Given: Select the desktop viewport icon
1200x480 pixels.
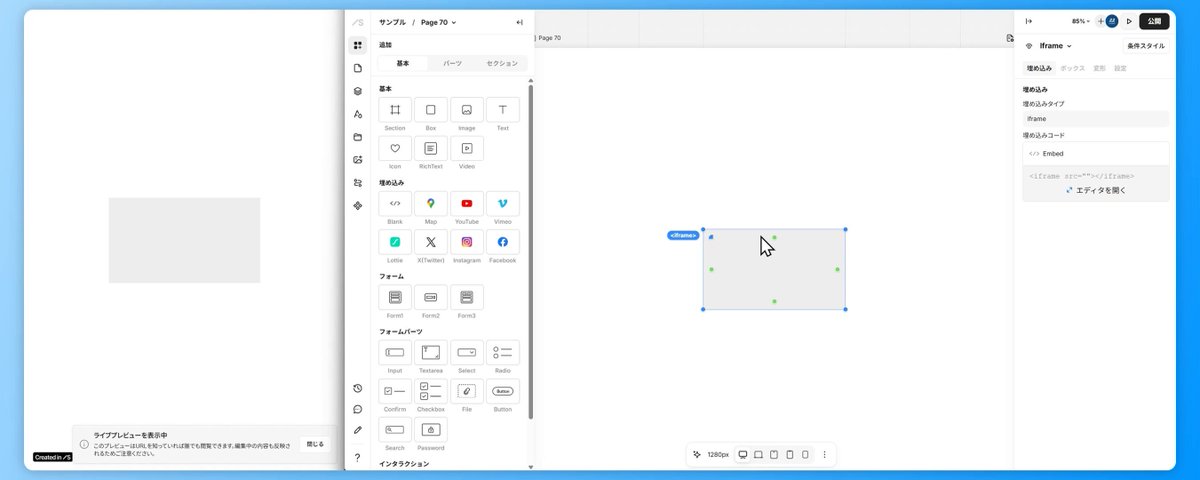Looking at the screenshot, I should tap(743, 454).
